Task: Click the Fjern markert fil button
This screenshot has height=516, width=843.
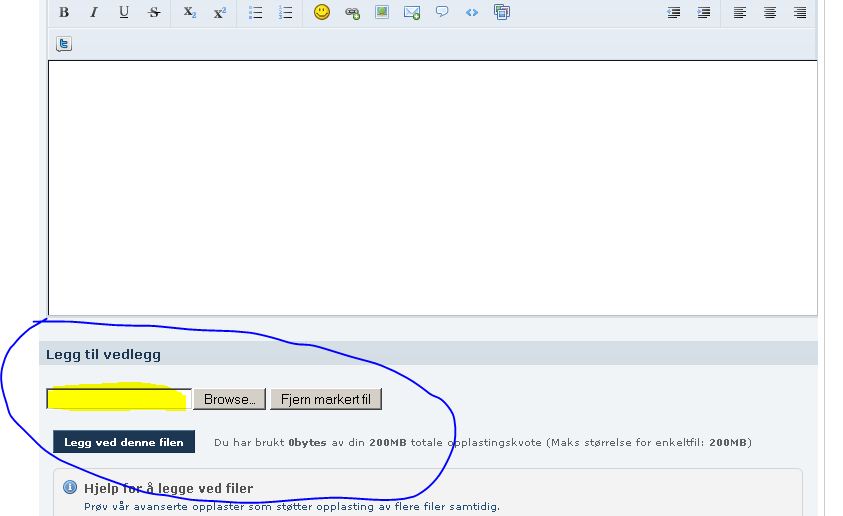Action: point(326,399)
